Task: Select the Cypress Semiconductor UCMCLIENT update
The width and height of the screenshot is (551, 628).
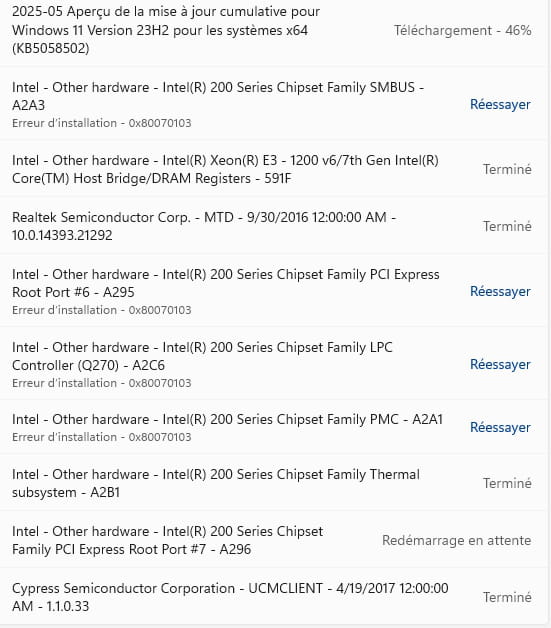Action: click(x=274, y=596)
